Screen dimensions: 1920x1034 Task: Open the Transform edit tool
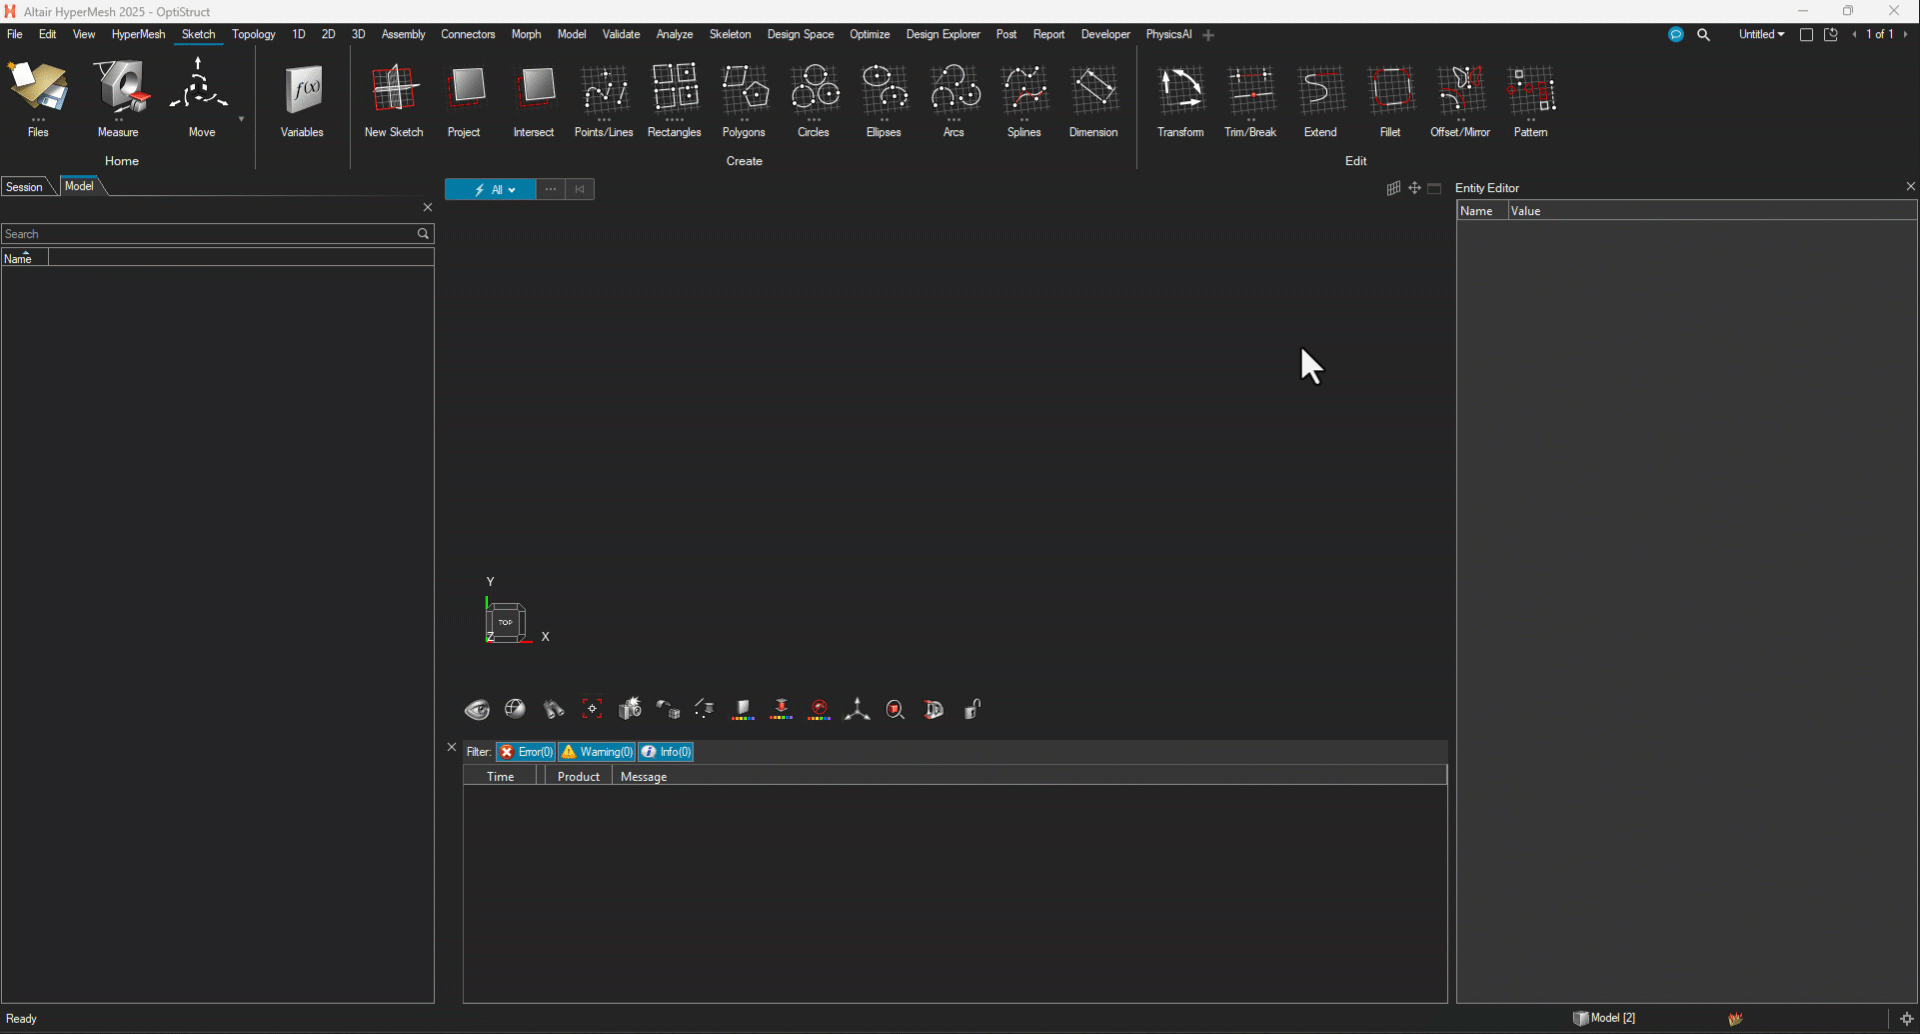tap(1181, 98)
